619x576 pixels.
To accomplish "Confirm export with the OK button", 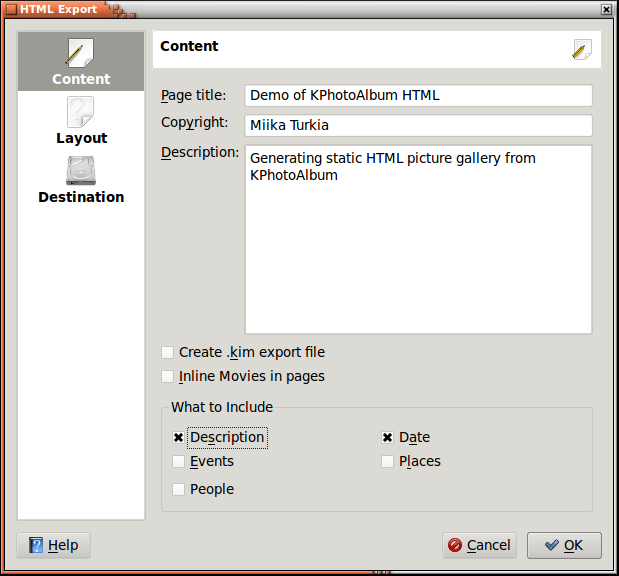I will (x=564, y=545).
